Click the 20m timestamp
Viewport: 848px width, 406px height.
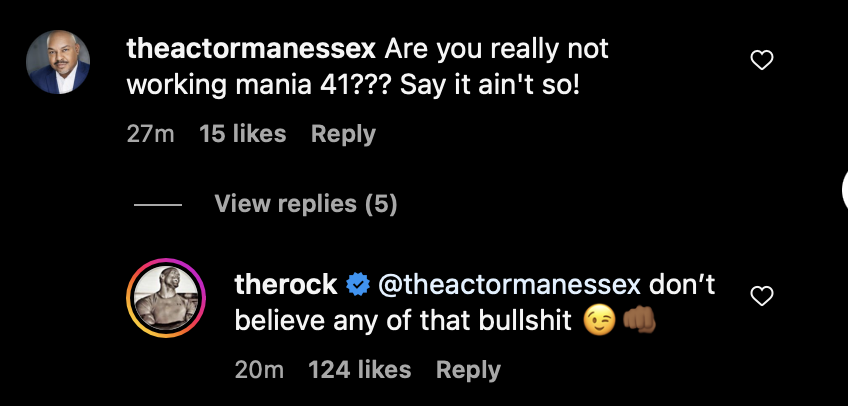pos(259,370)
